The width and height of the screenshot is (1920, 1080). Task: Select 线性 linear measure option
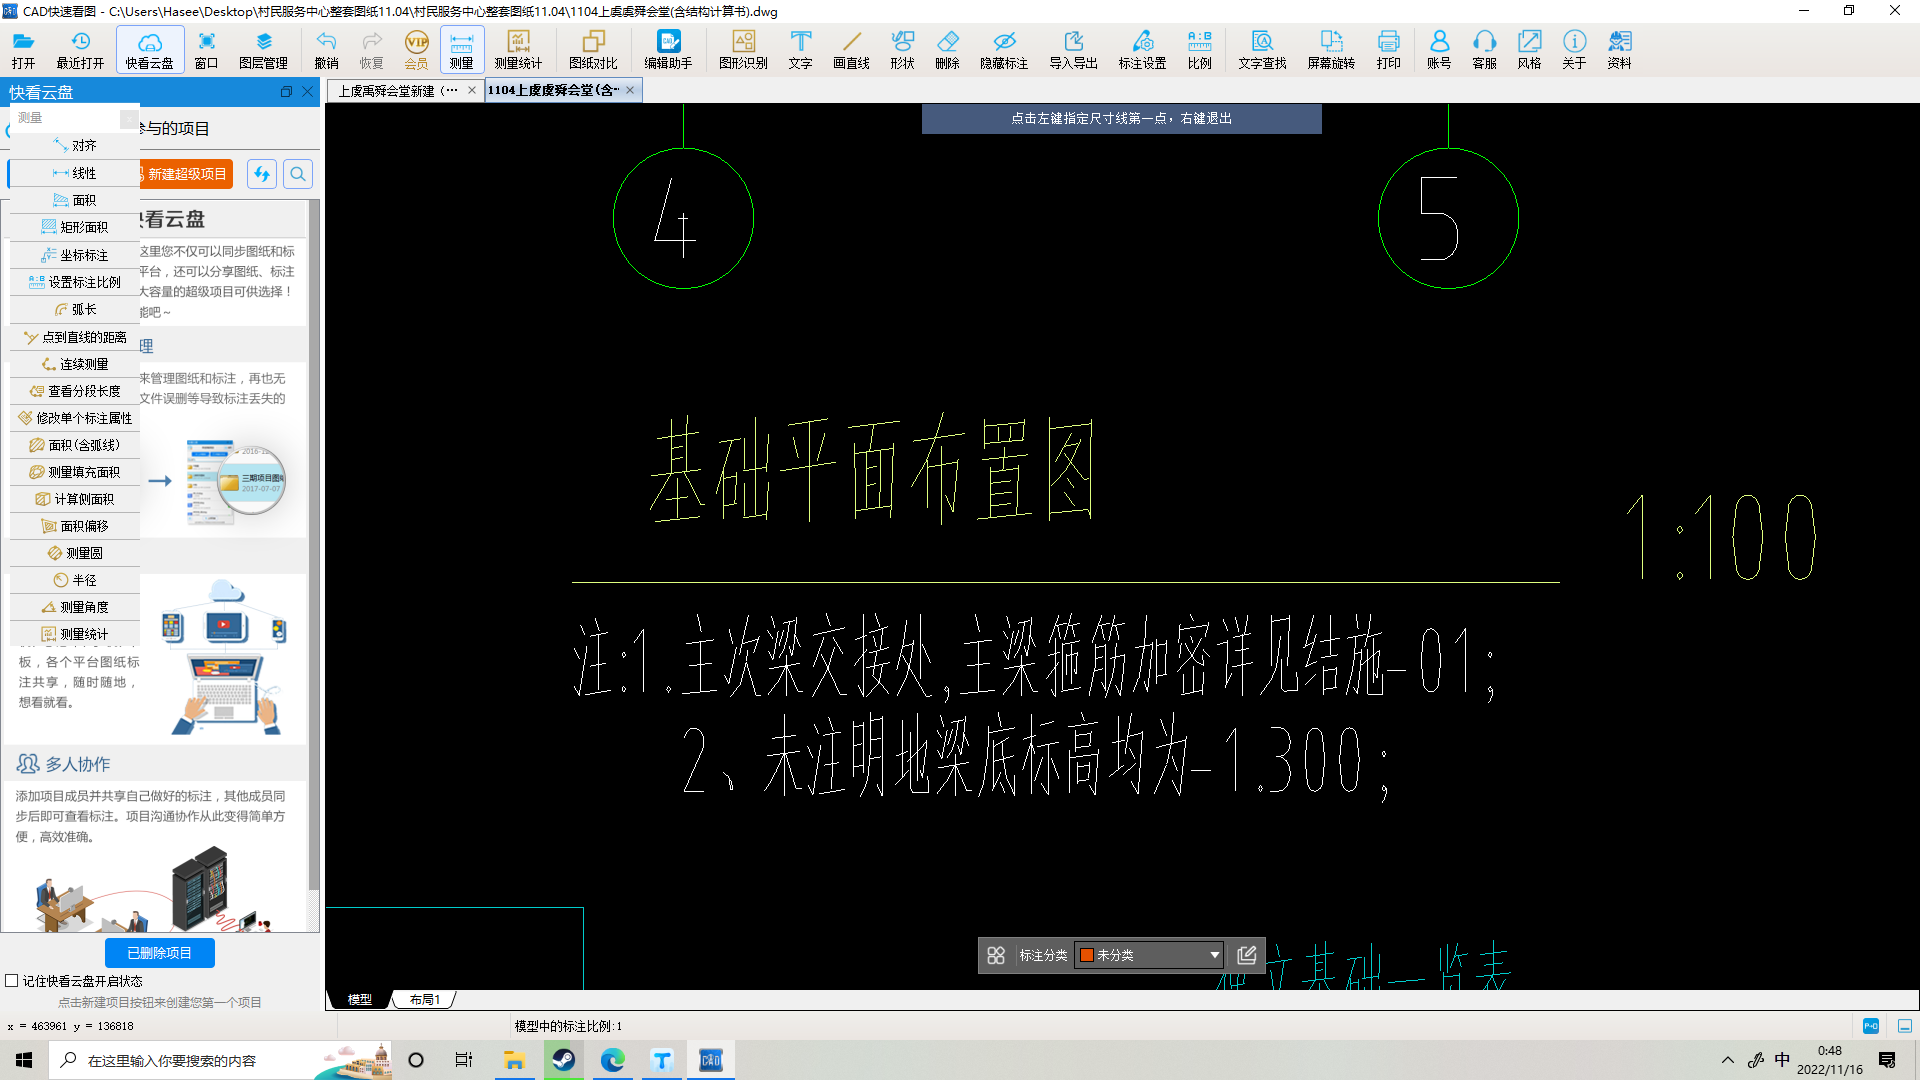click(75, 173)
